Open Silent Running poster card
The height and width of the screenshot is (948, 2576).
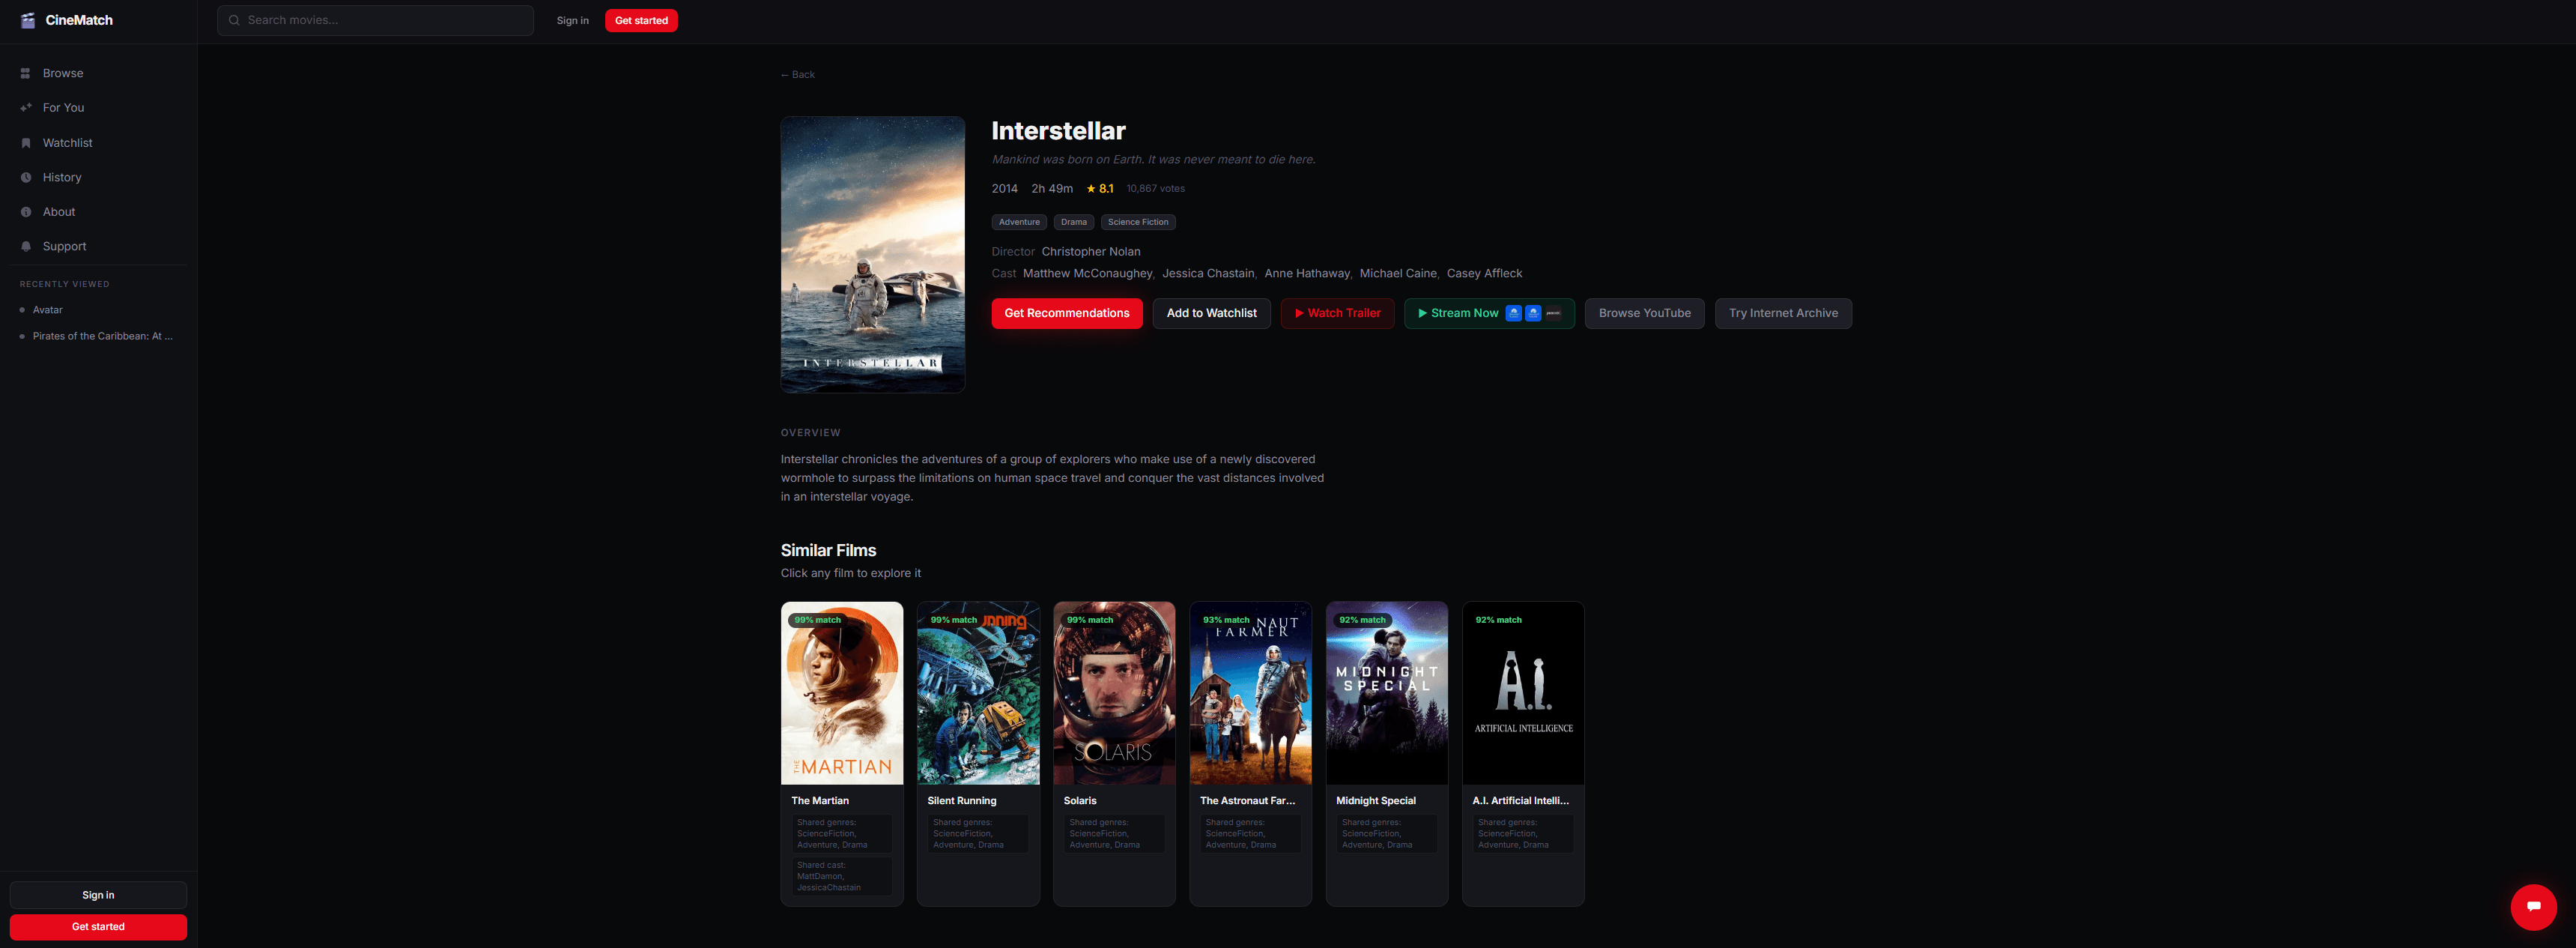(978, 693)
